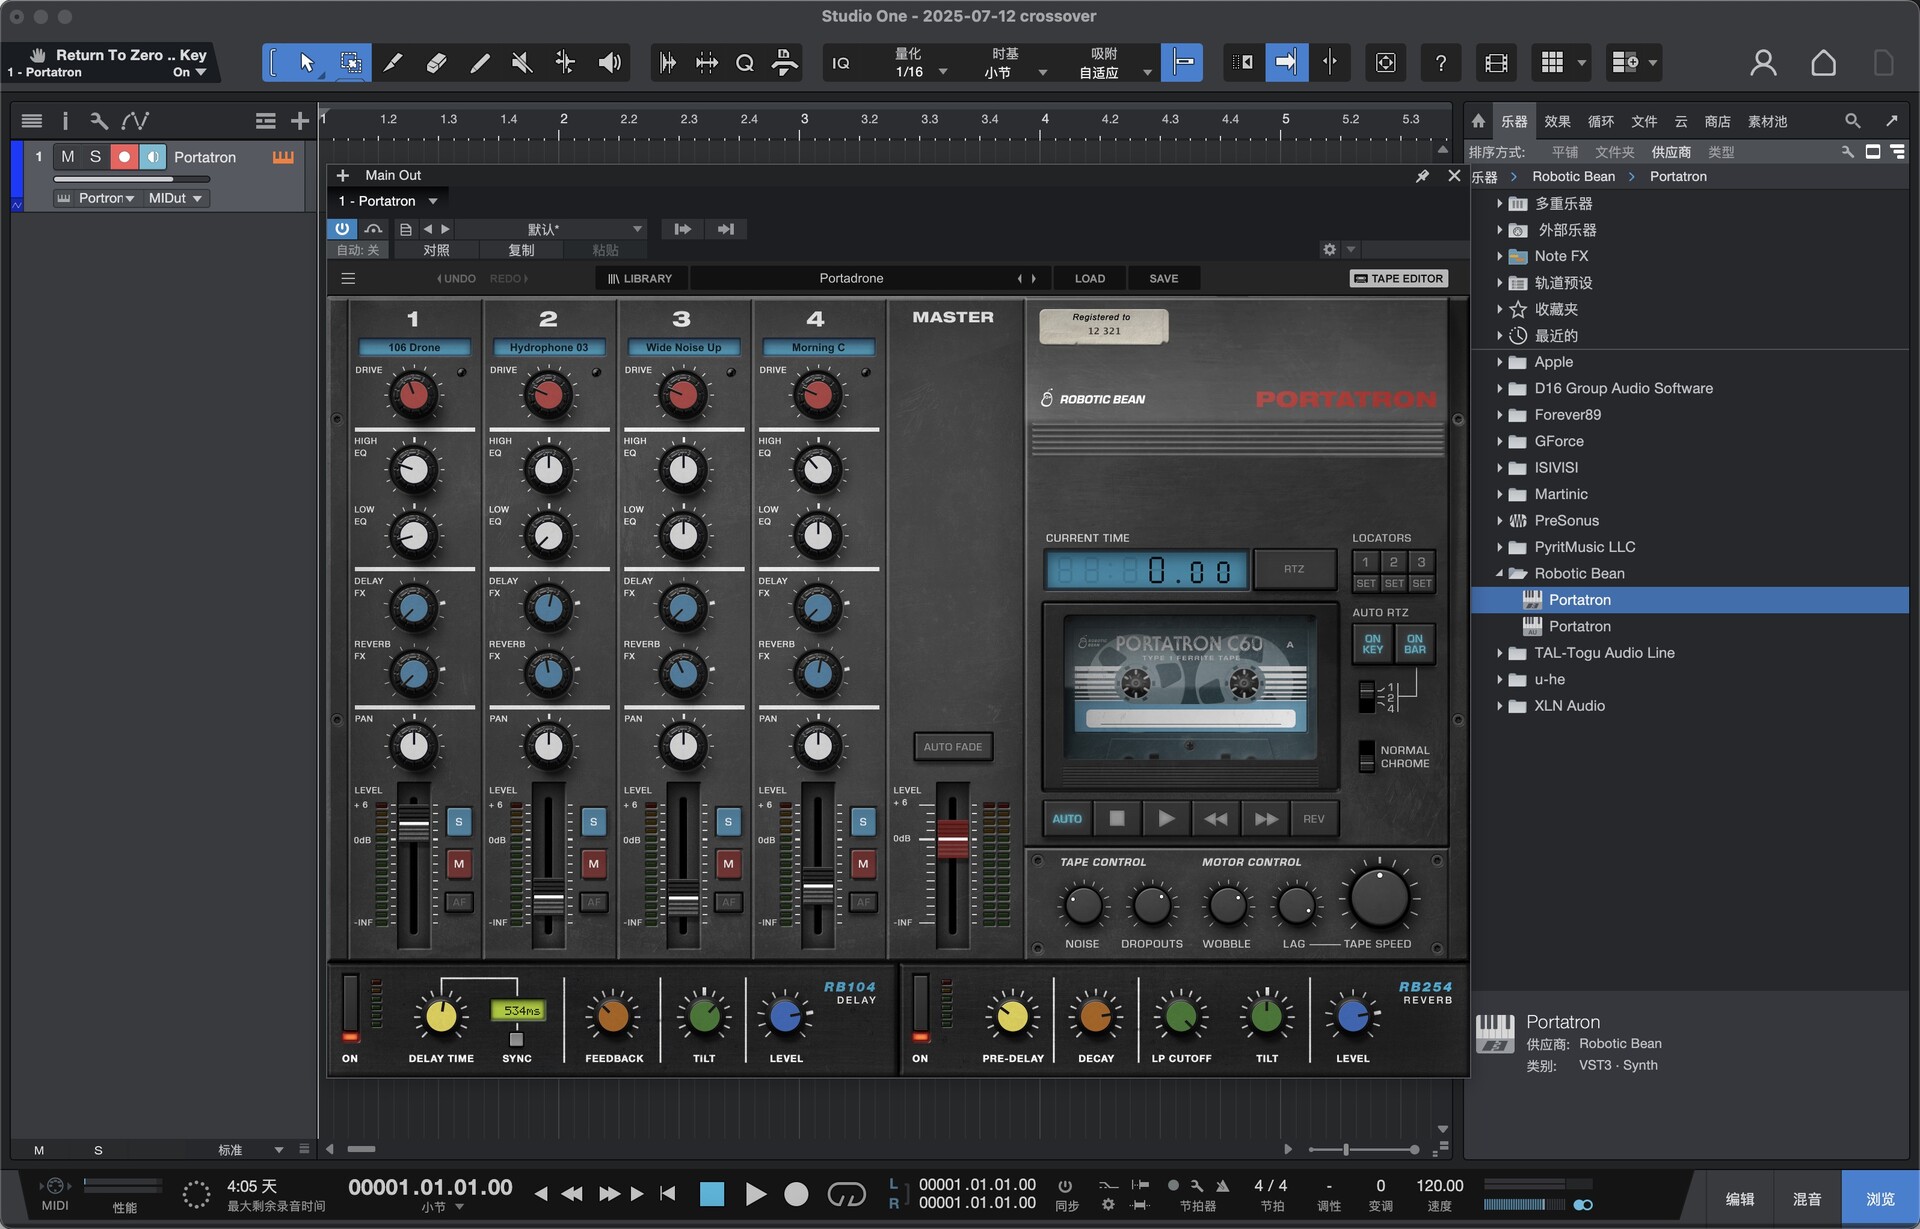
Task: Click the tape rewind button
Action: click(x=1215, y=819)
